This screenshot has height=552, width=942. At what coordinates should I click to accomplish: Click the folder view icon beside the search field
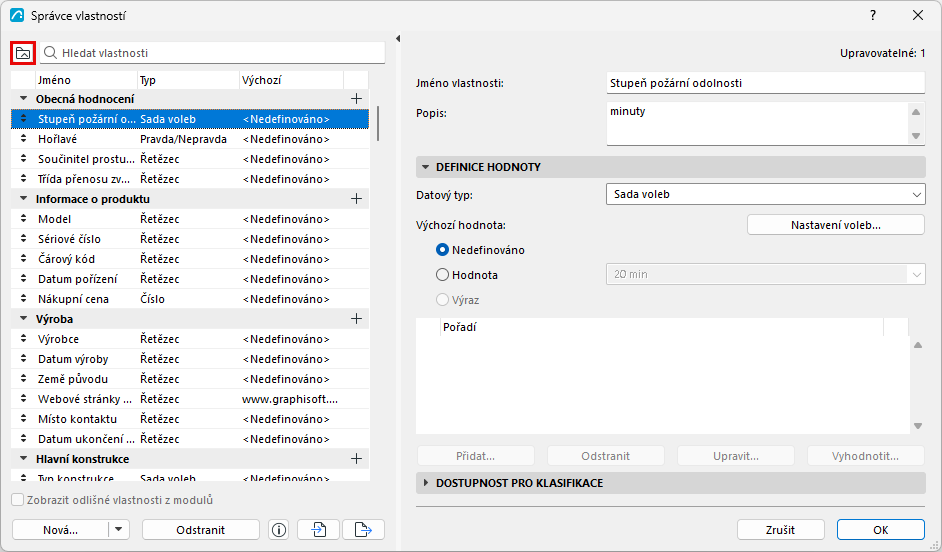(x=23, y=53)
